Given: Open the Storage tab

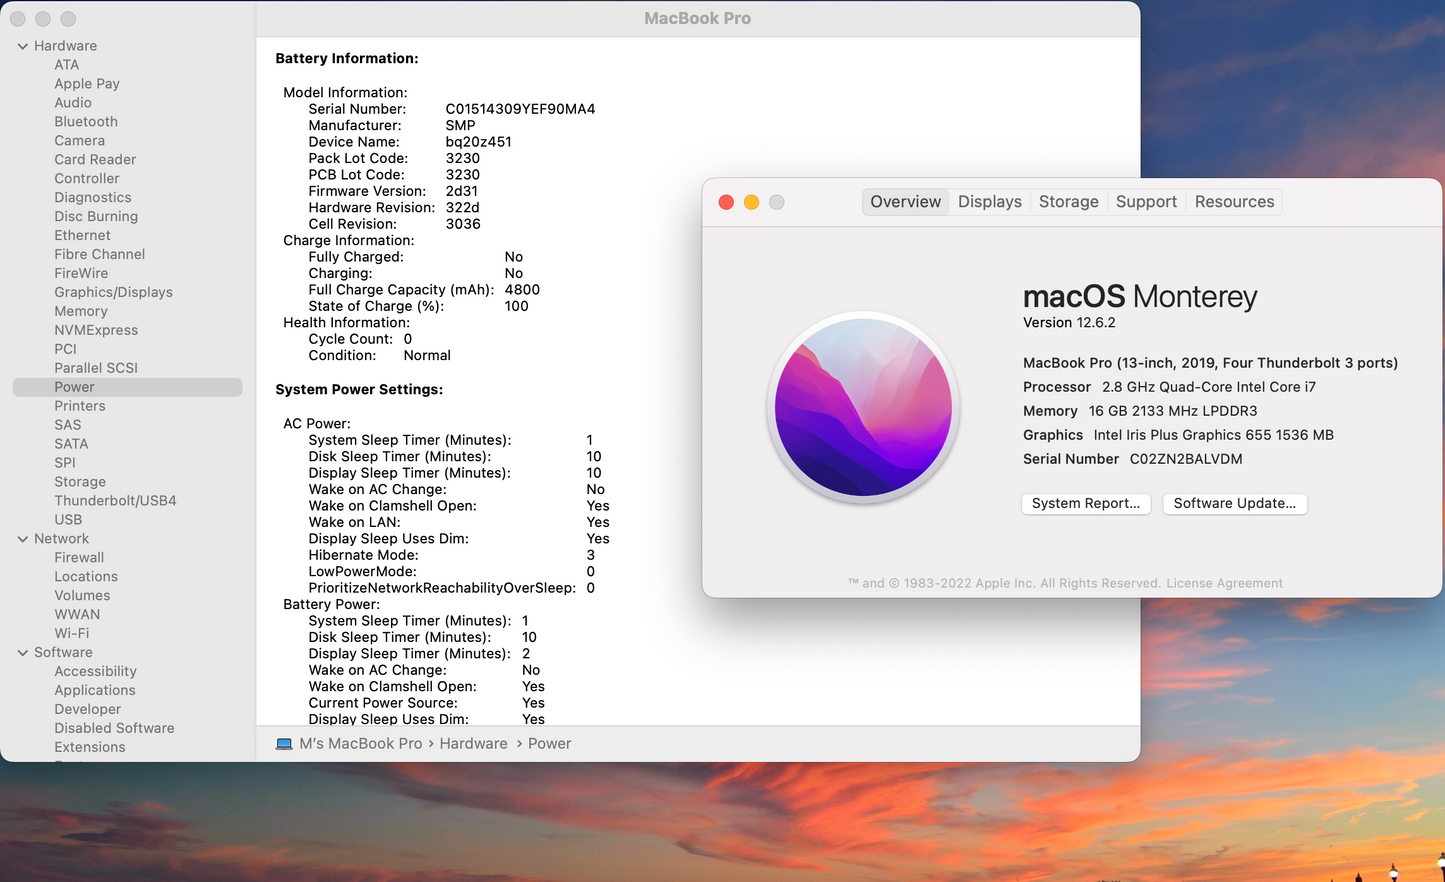Looking at the screenshot, I should tap(1068, 202).
